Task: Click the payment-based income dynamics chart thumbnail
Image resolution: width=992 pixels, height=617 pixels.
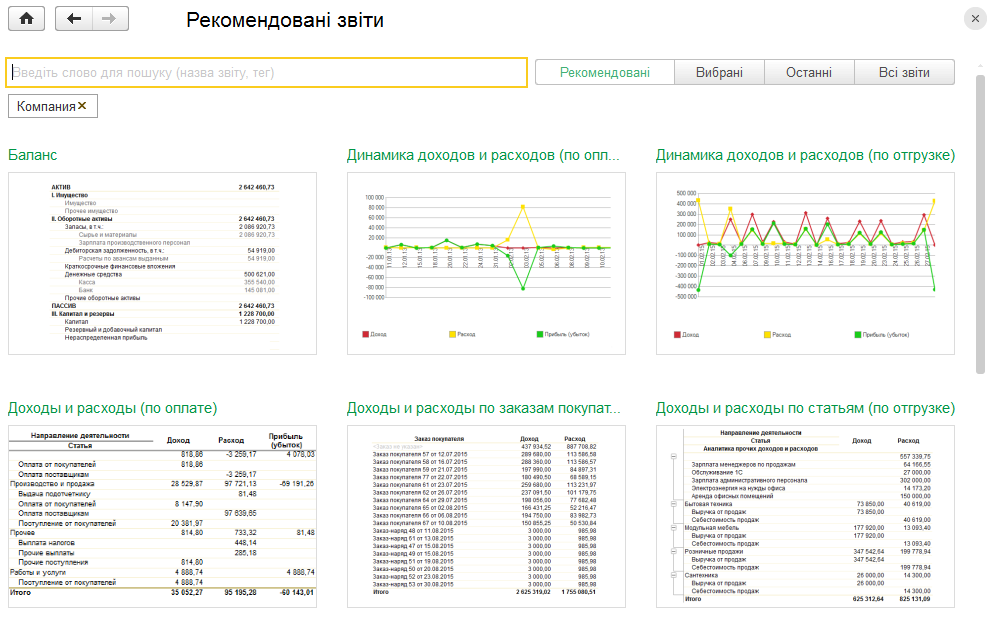Action: [487, 263]
